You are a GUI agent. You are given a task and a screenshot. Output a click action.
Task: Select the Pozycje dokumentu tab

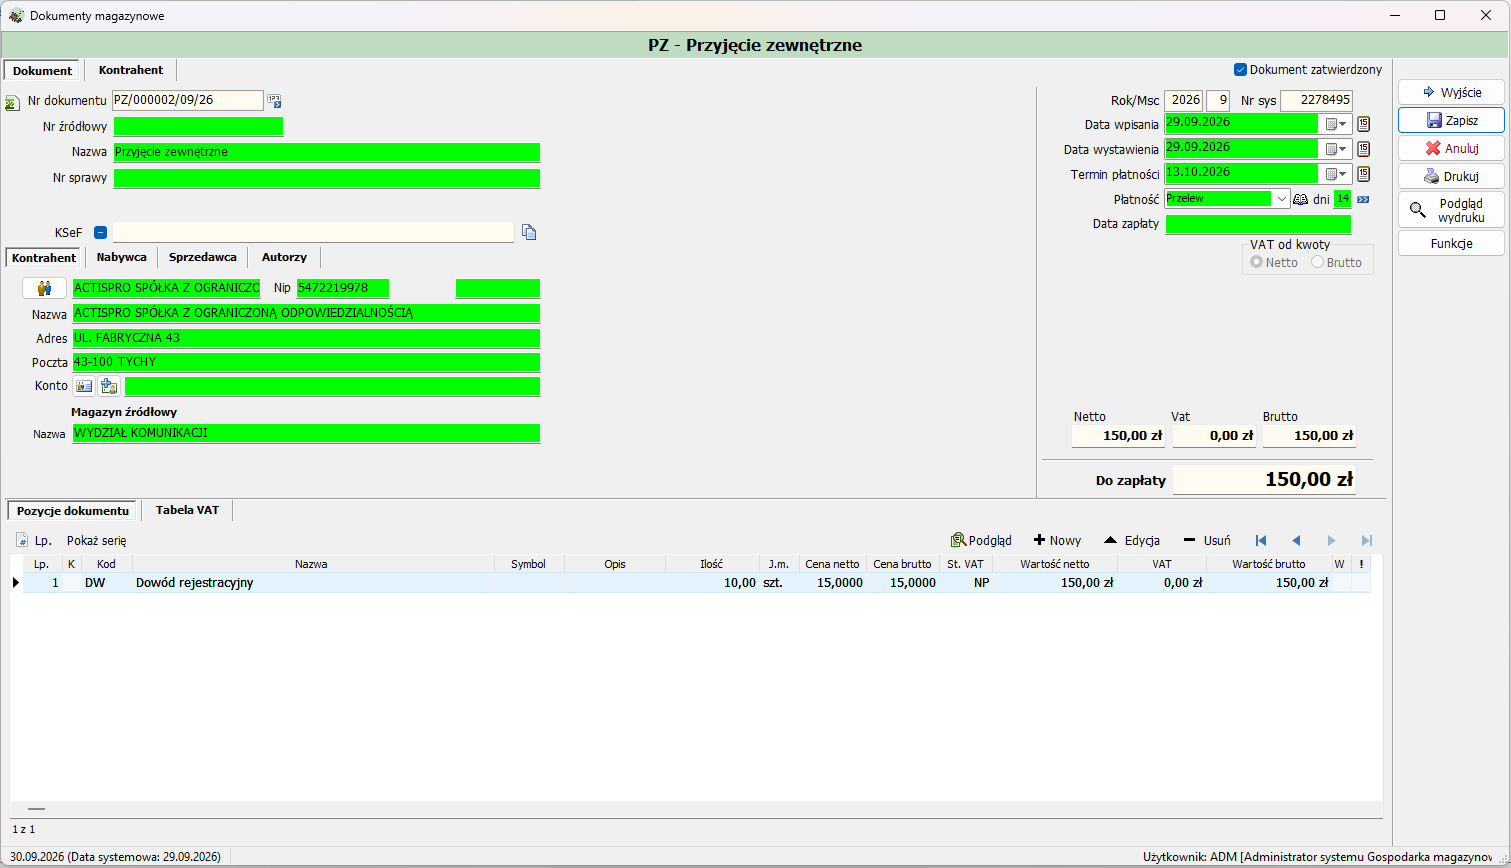[73, 510]
